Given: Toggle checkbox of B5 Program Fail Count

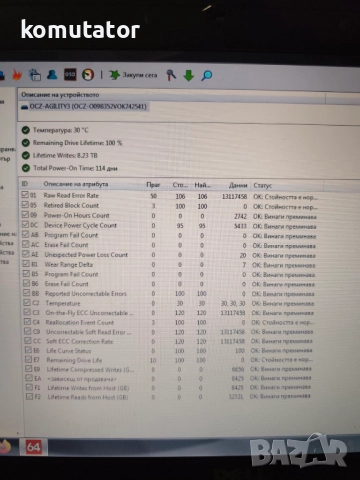Looking at the screenshot, I should tap(26, 273).
